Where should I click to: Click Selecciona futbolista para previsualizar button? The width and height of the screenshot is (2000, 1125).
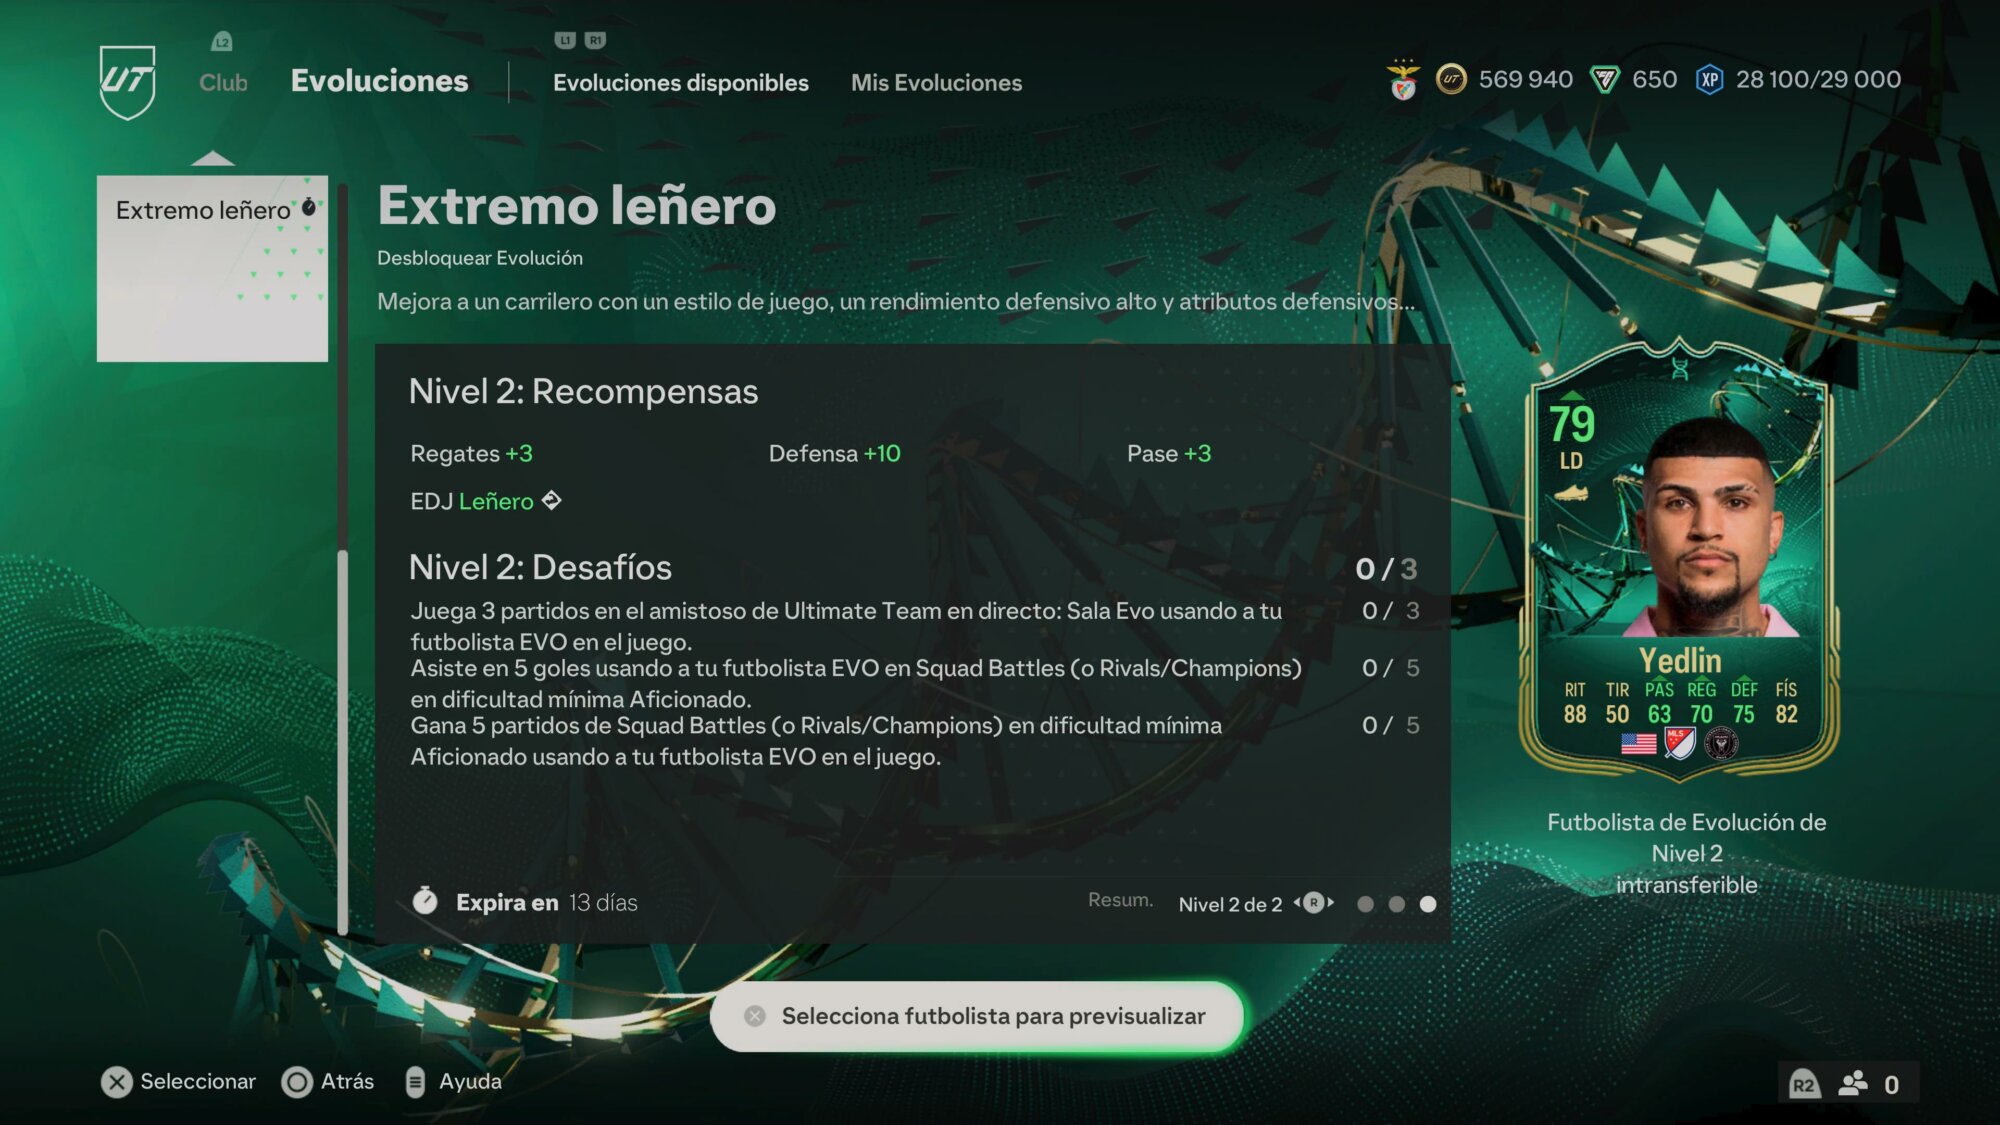pyautogui.click(x=977, y=1016)
